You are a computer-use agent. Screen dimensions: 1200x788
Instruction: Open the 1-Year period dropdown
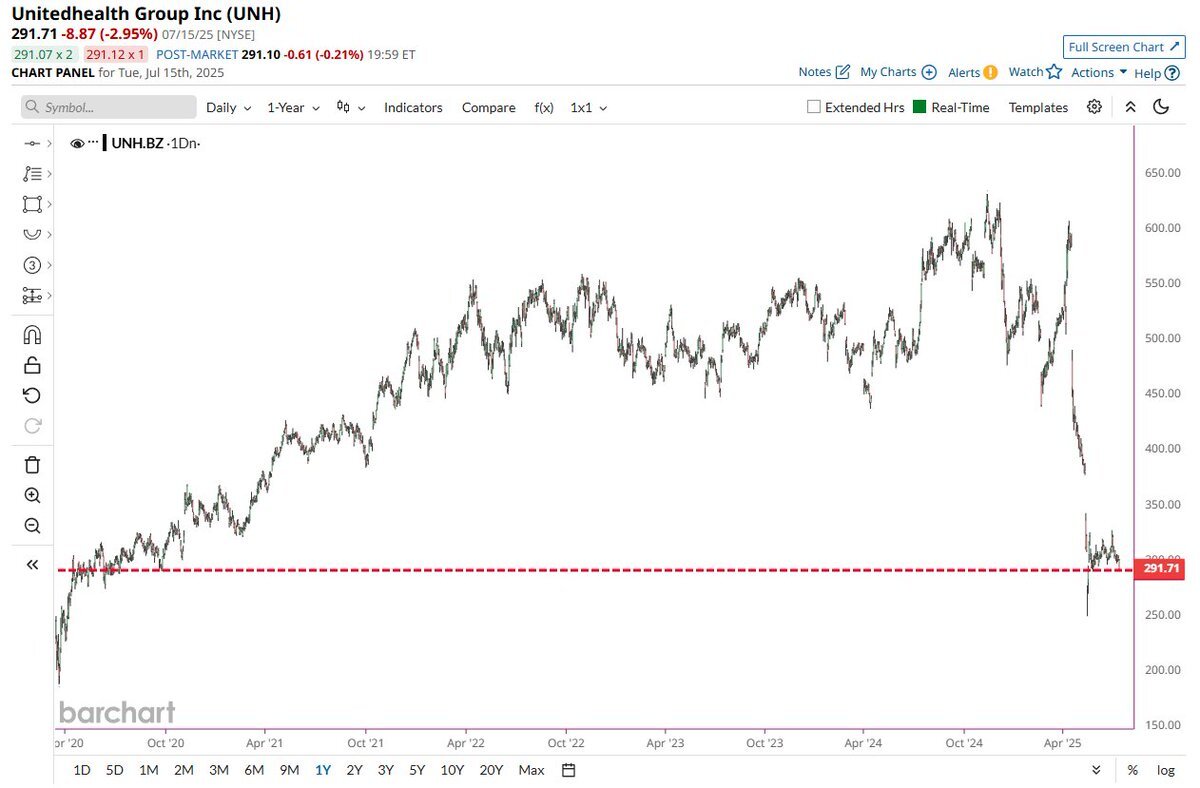click(x=293, y=107)
